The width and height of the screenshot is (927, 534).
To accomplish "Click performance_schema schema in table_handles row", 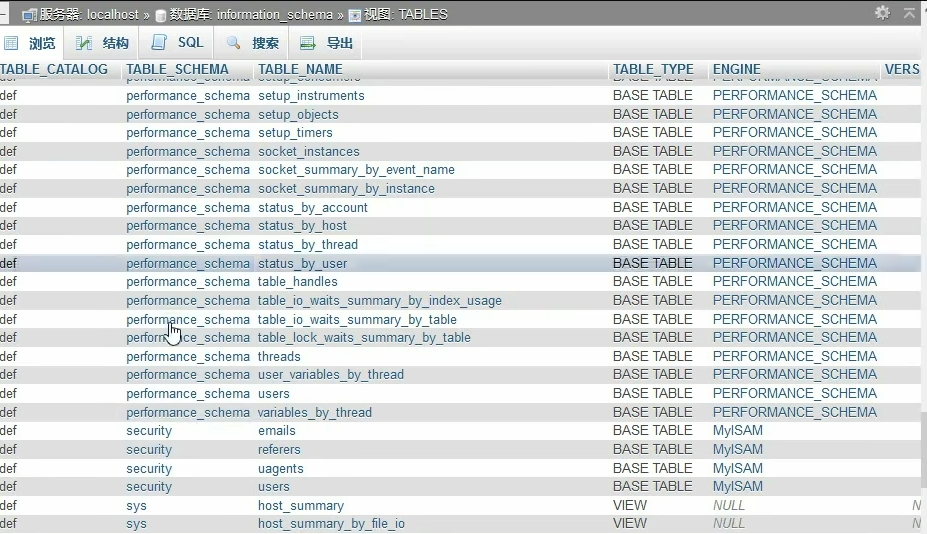I will point(187,282).
